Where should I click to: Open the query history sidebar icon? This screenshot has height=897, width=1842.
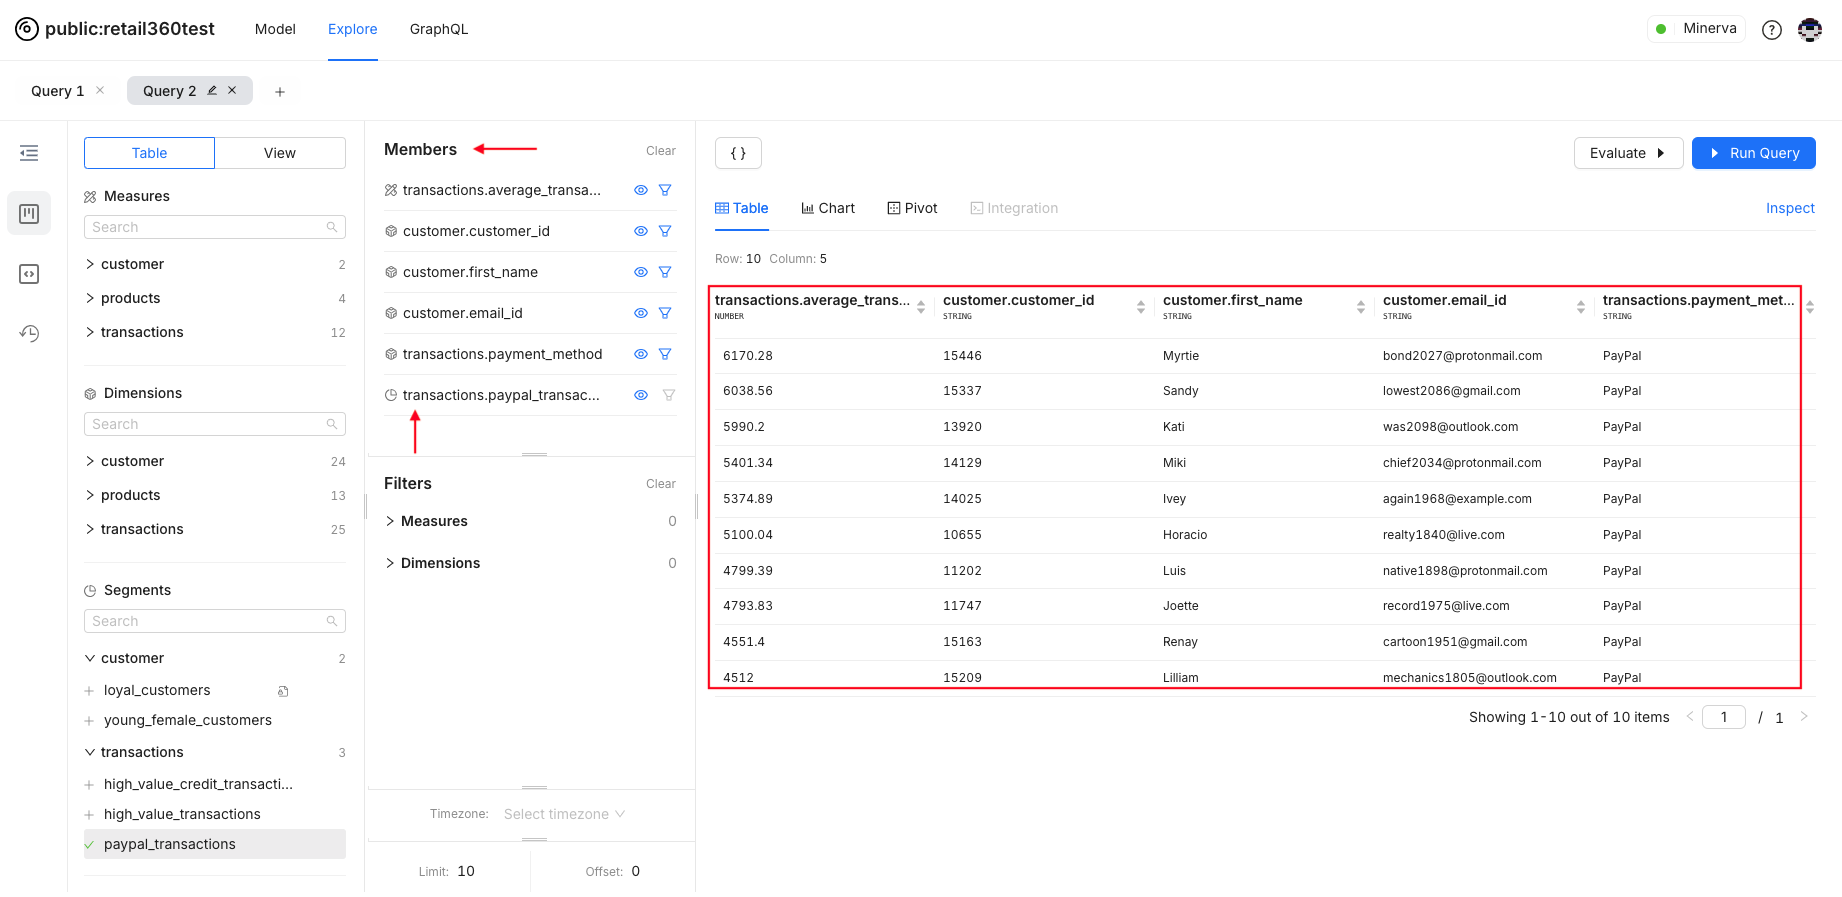tap(29, 333)
